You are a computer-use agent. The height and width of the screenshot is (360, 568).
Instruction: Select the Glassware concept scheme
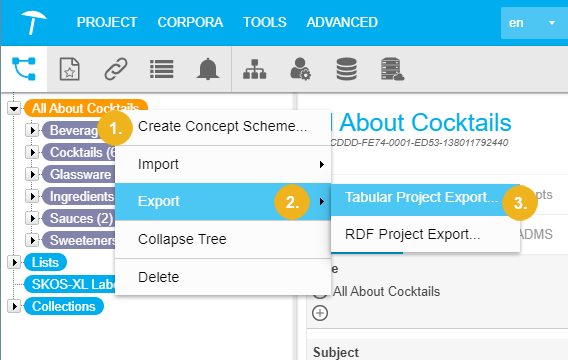(79, 174)
